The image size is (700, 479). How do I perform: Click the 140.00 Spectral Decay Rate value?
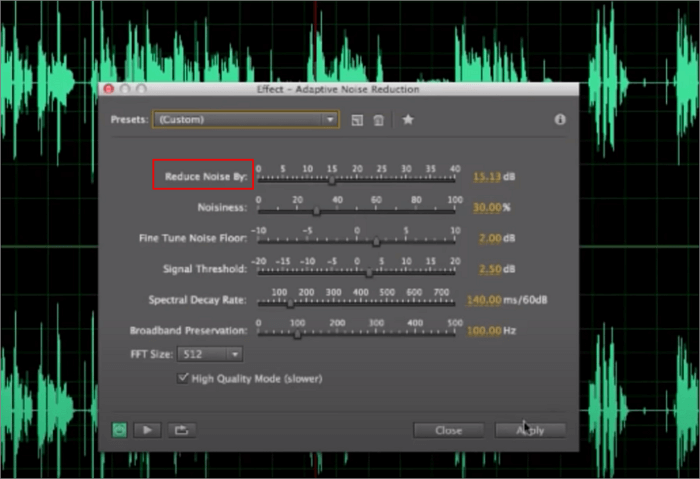click(x=485, y=300)
